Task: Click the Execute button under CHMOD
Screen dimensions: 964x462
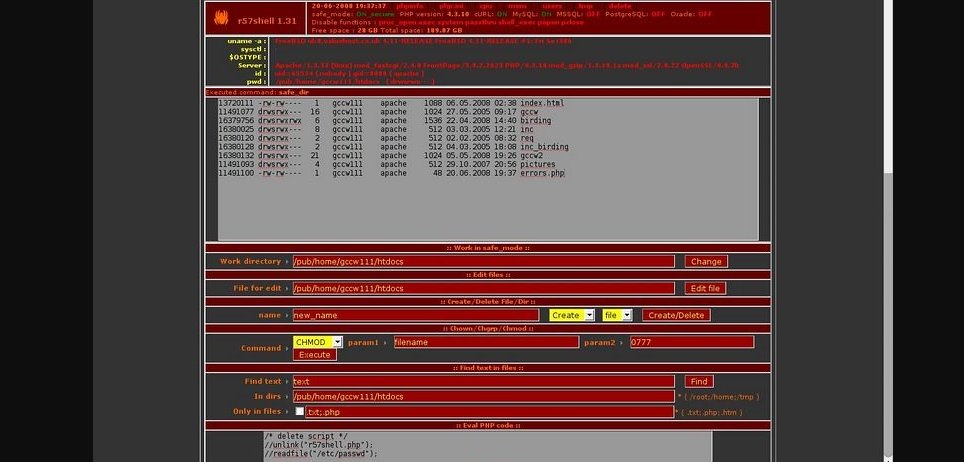Action: pyautogui.click(x=315, y=355)
